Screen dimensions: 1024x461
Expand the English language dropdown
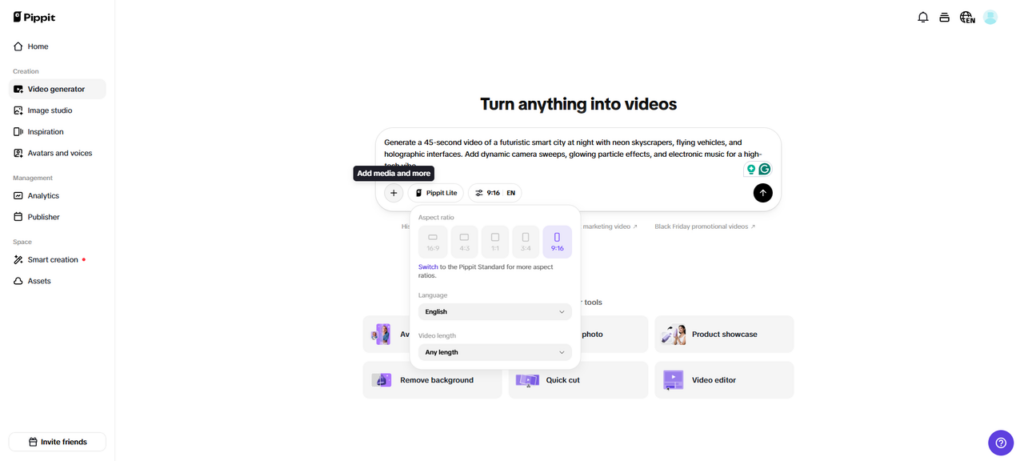pyautogui.click(x=495, y=312)
